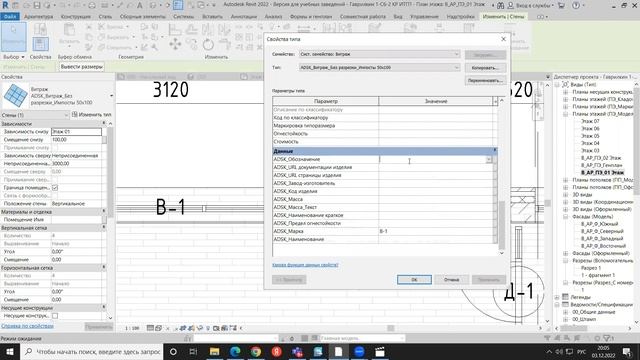Click the Type Properties ribbon icon
Screen dimensions: 640x360
(x=40, y=30)
